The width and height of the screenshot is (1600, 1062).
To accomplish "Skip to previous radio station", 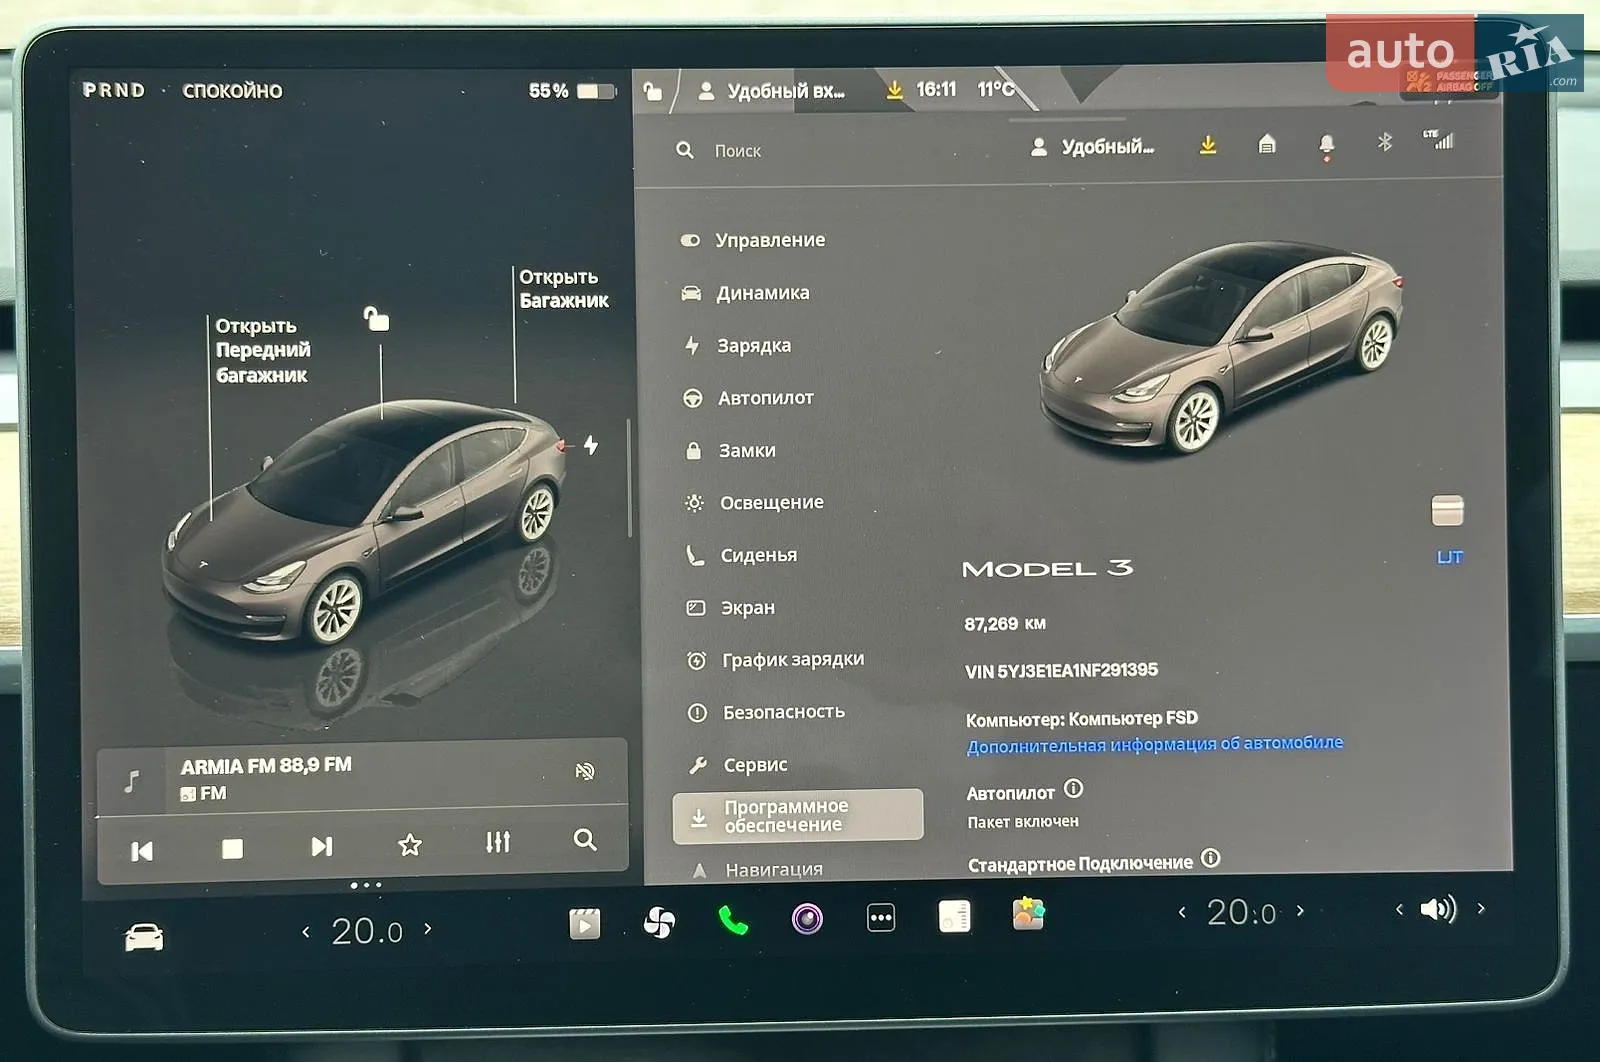I will 142,851.
